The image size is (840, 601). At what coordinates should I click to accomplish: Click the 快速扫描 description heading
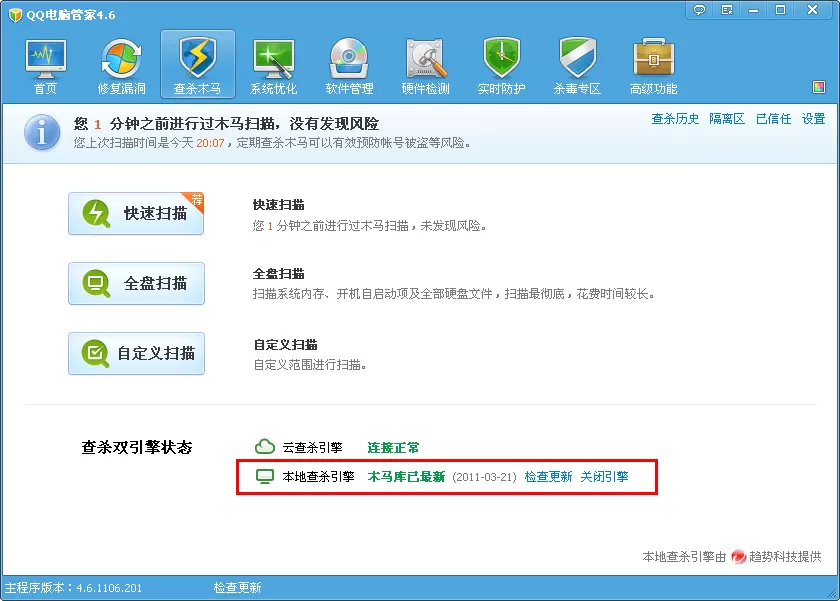pyautogui.click(x=279, y=205)
